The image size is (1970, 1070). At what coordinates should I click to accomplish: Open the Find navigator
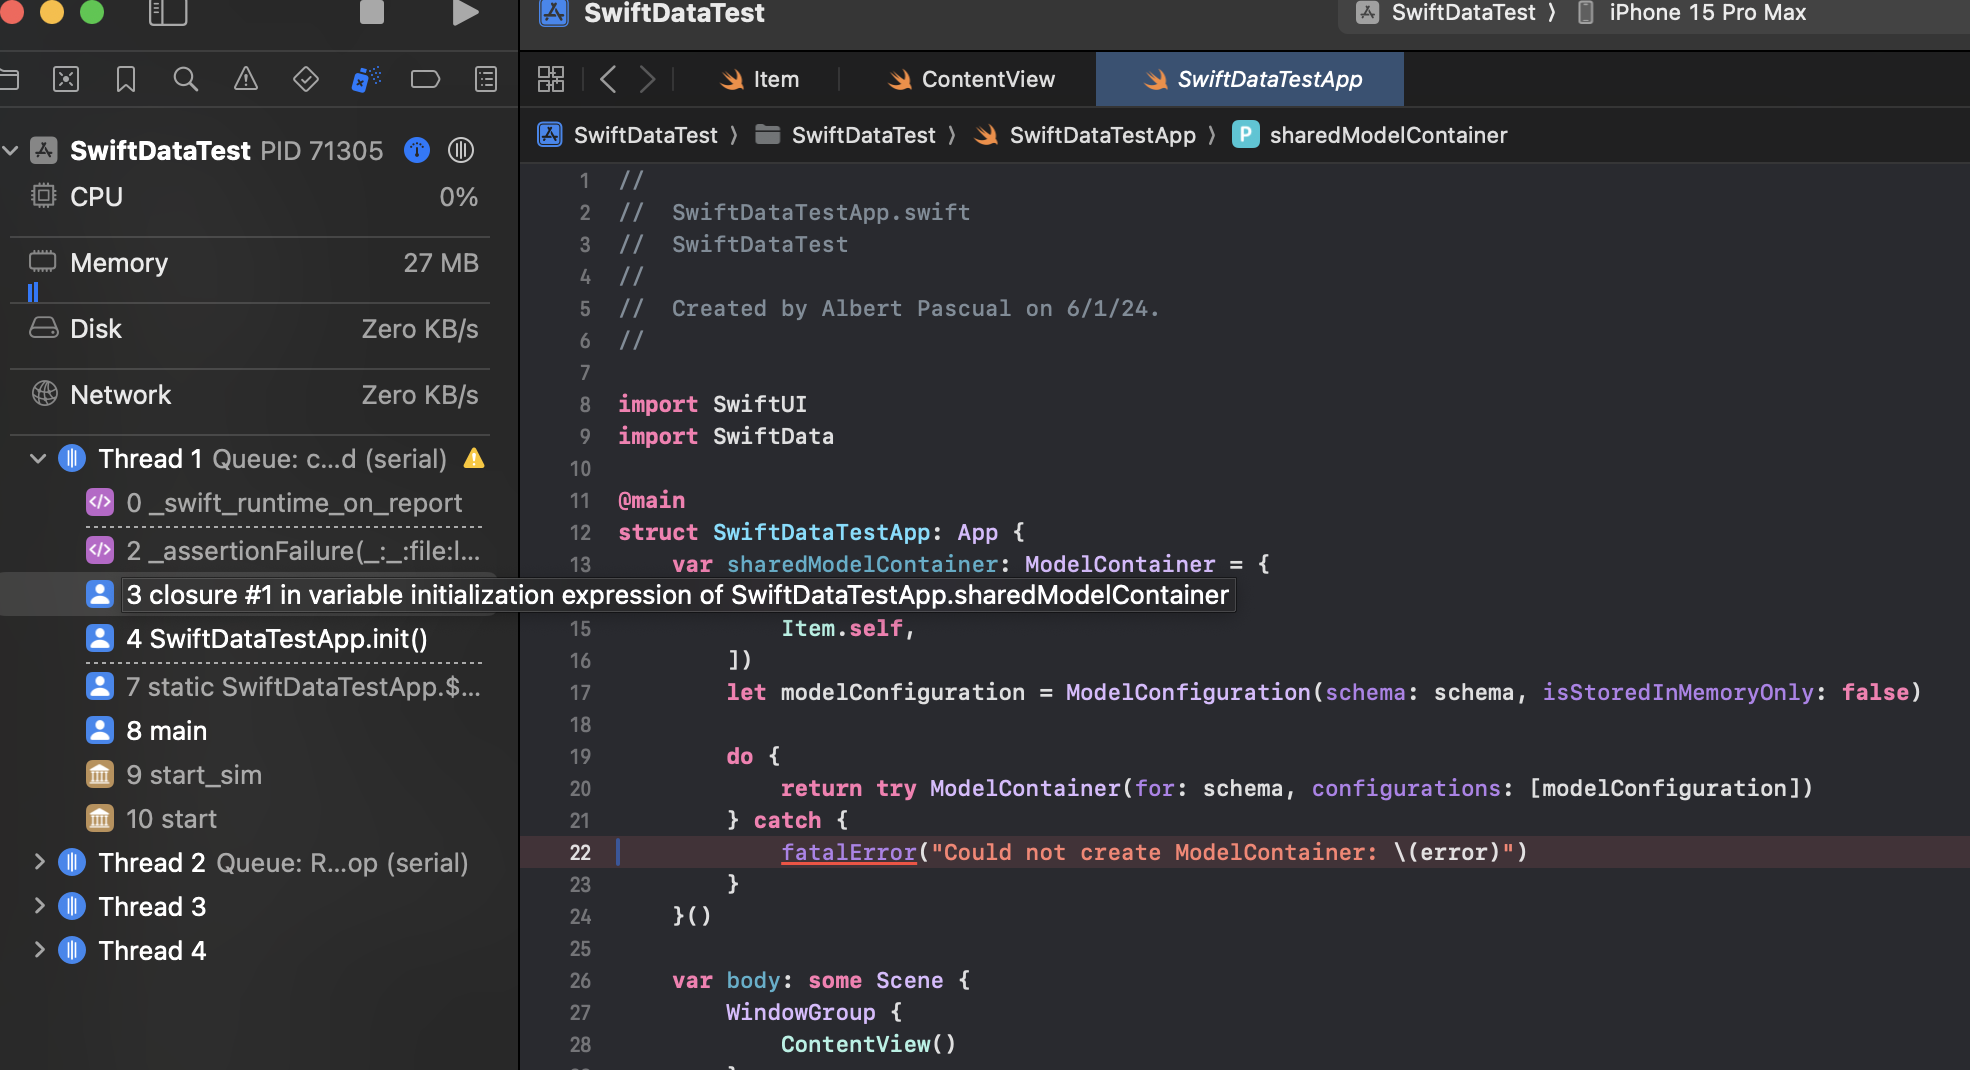point(186,79)
